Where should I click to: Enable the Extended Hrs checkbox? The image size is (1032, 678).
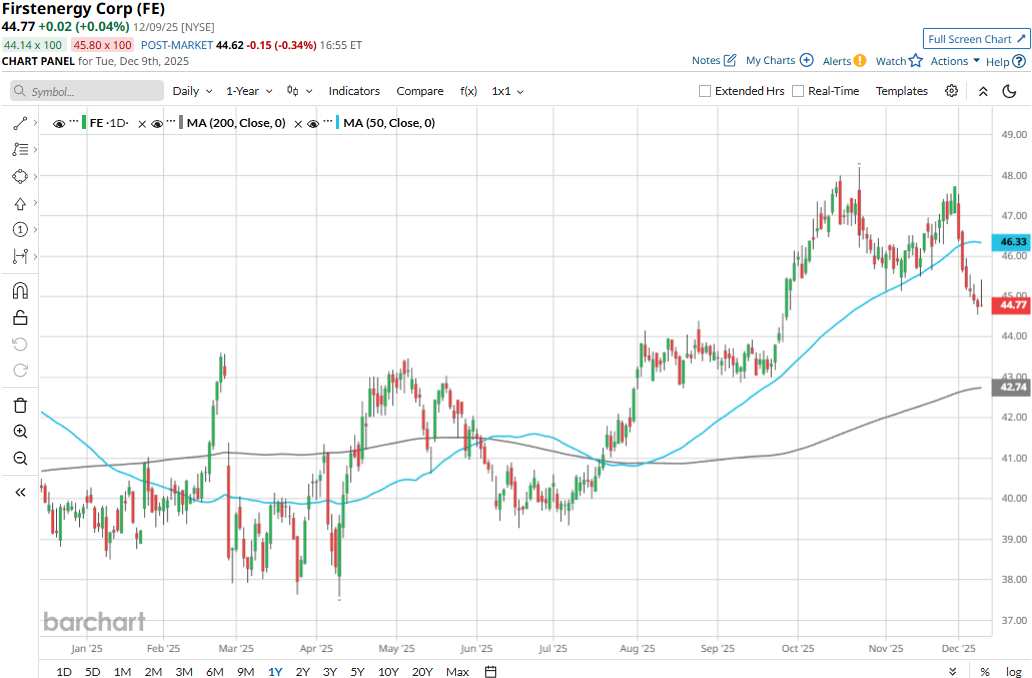click(705, 91)
